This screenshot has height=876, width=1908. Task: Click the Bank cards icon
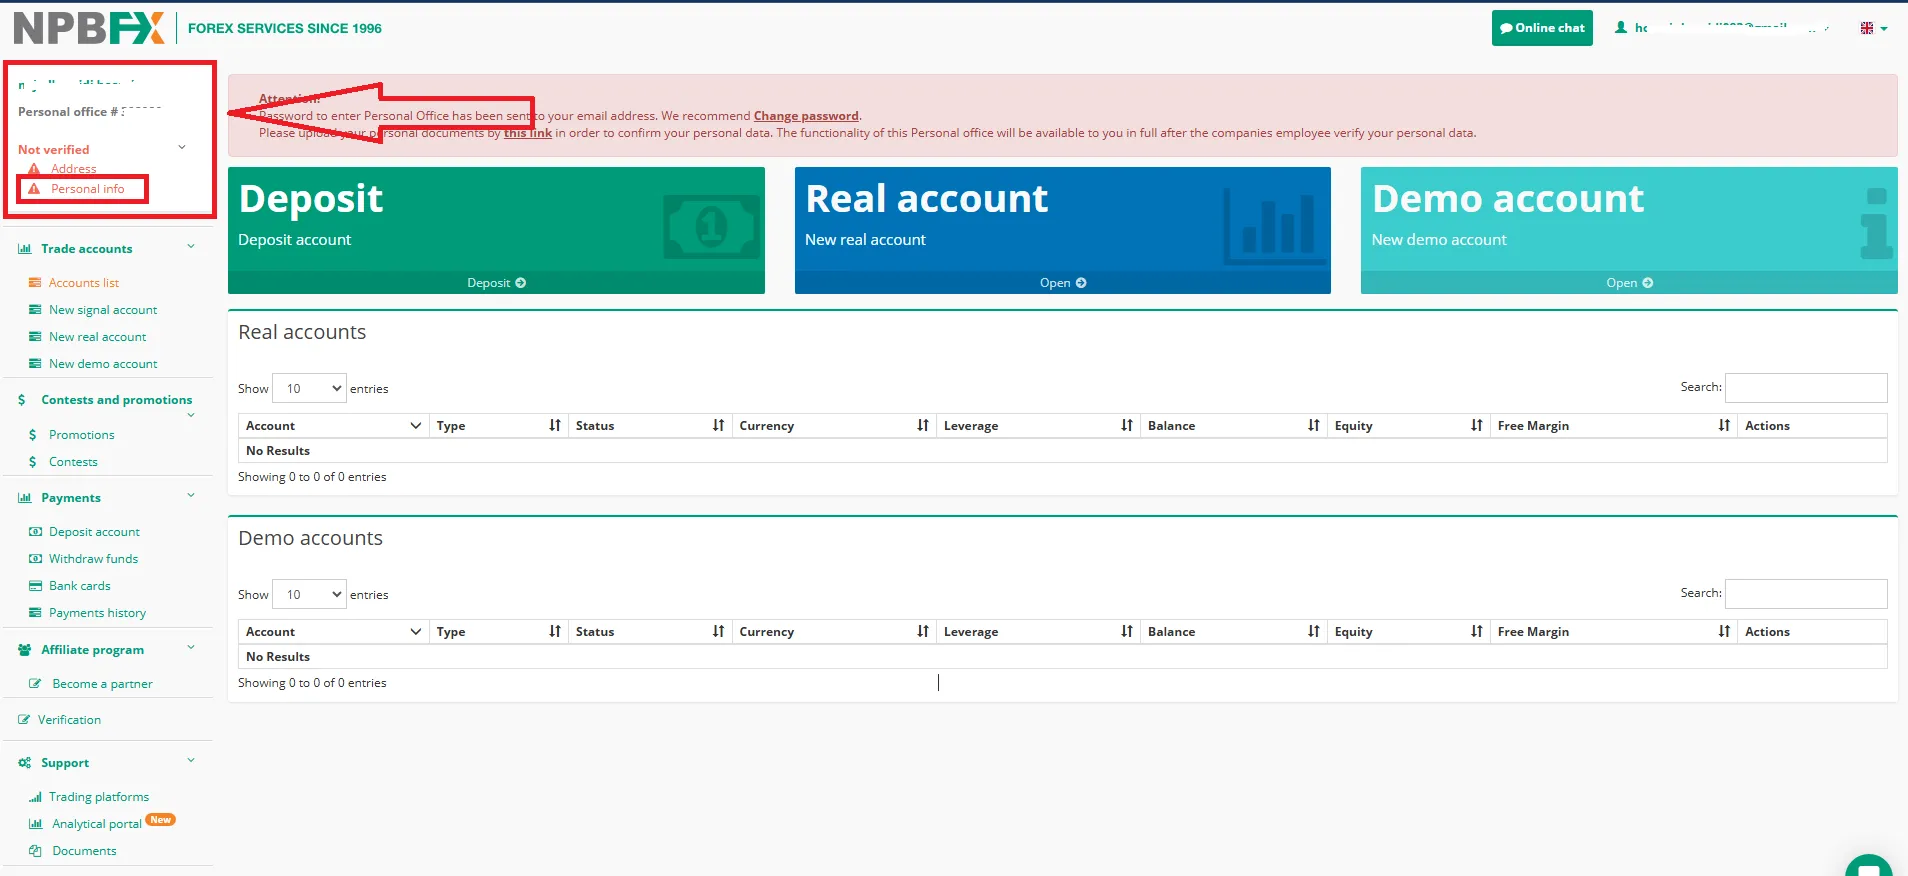[35, 586]
